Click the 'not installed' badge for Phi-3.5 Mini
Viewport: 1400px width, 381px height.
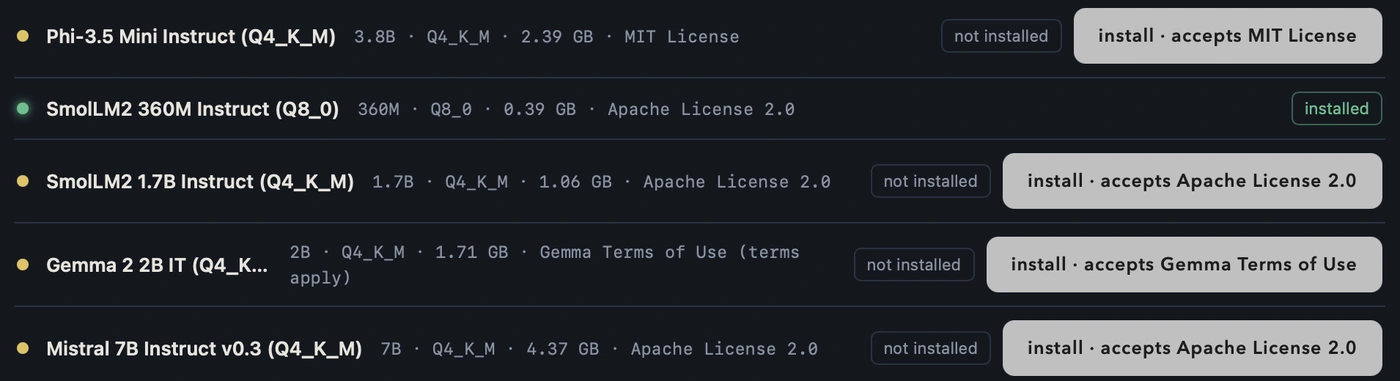click(1001, 36)
